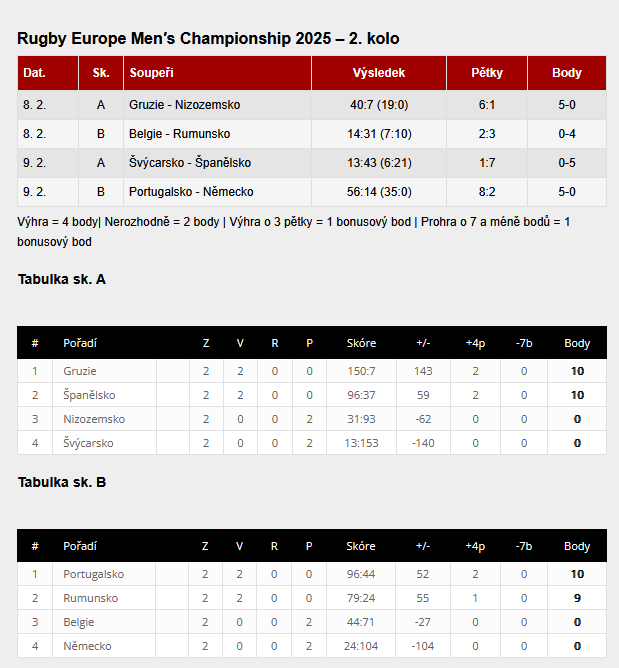619x668 pixels.
Task: Select Rumunsko in the Group B standings
Action: tap(90, 598)
